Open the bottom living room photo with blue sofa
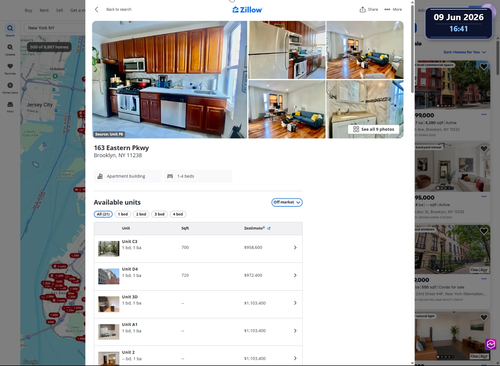 tap(287, 109)
